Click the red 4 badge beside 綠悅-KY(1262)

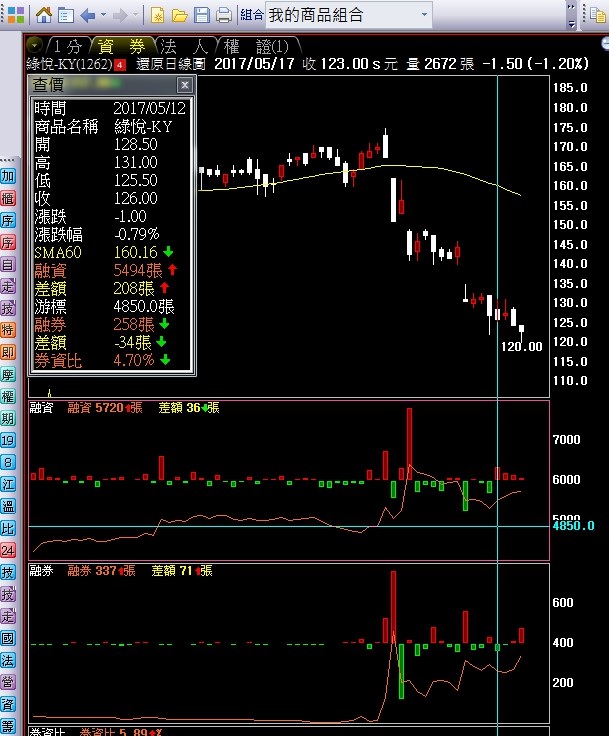[120, 65]
